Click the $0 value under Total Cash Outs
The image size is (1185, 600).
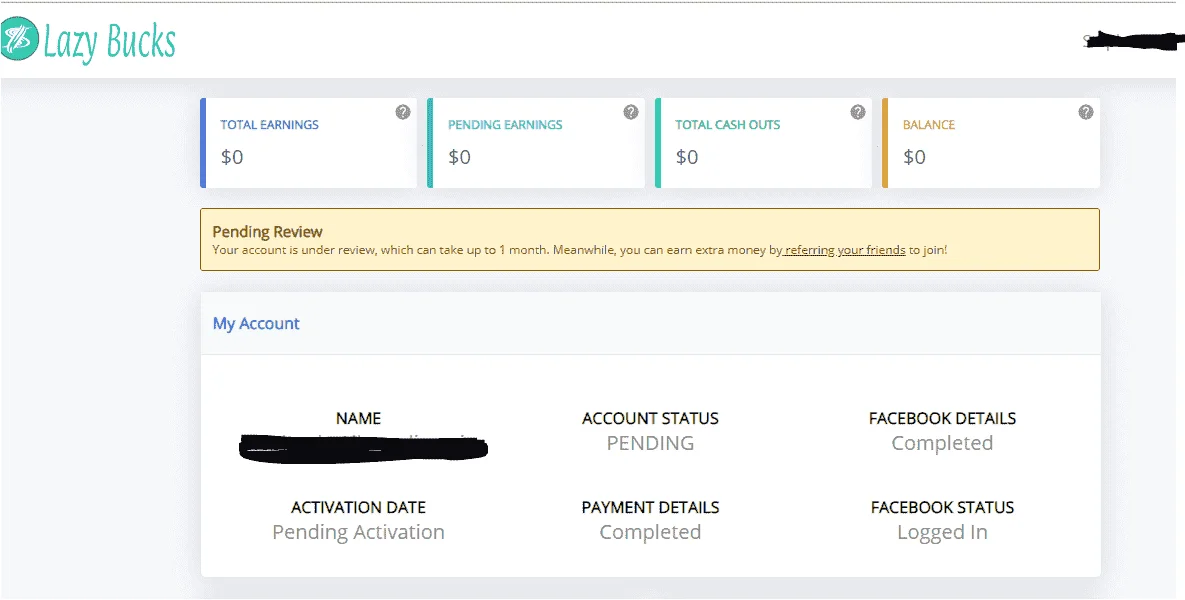pyautogui.click(x=687, y=157)
